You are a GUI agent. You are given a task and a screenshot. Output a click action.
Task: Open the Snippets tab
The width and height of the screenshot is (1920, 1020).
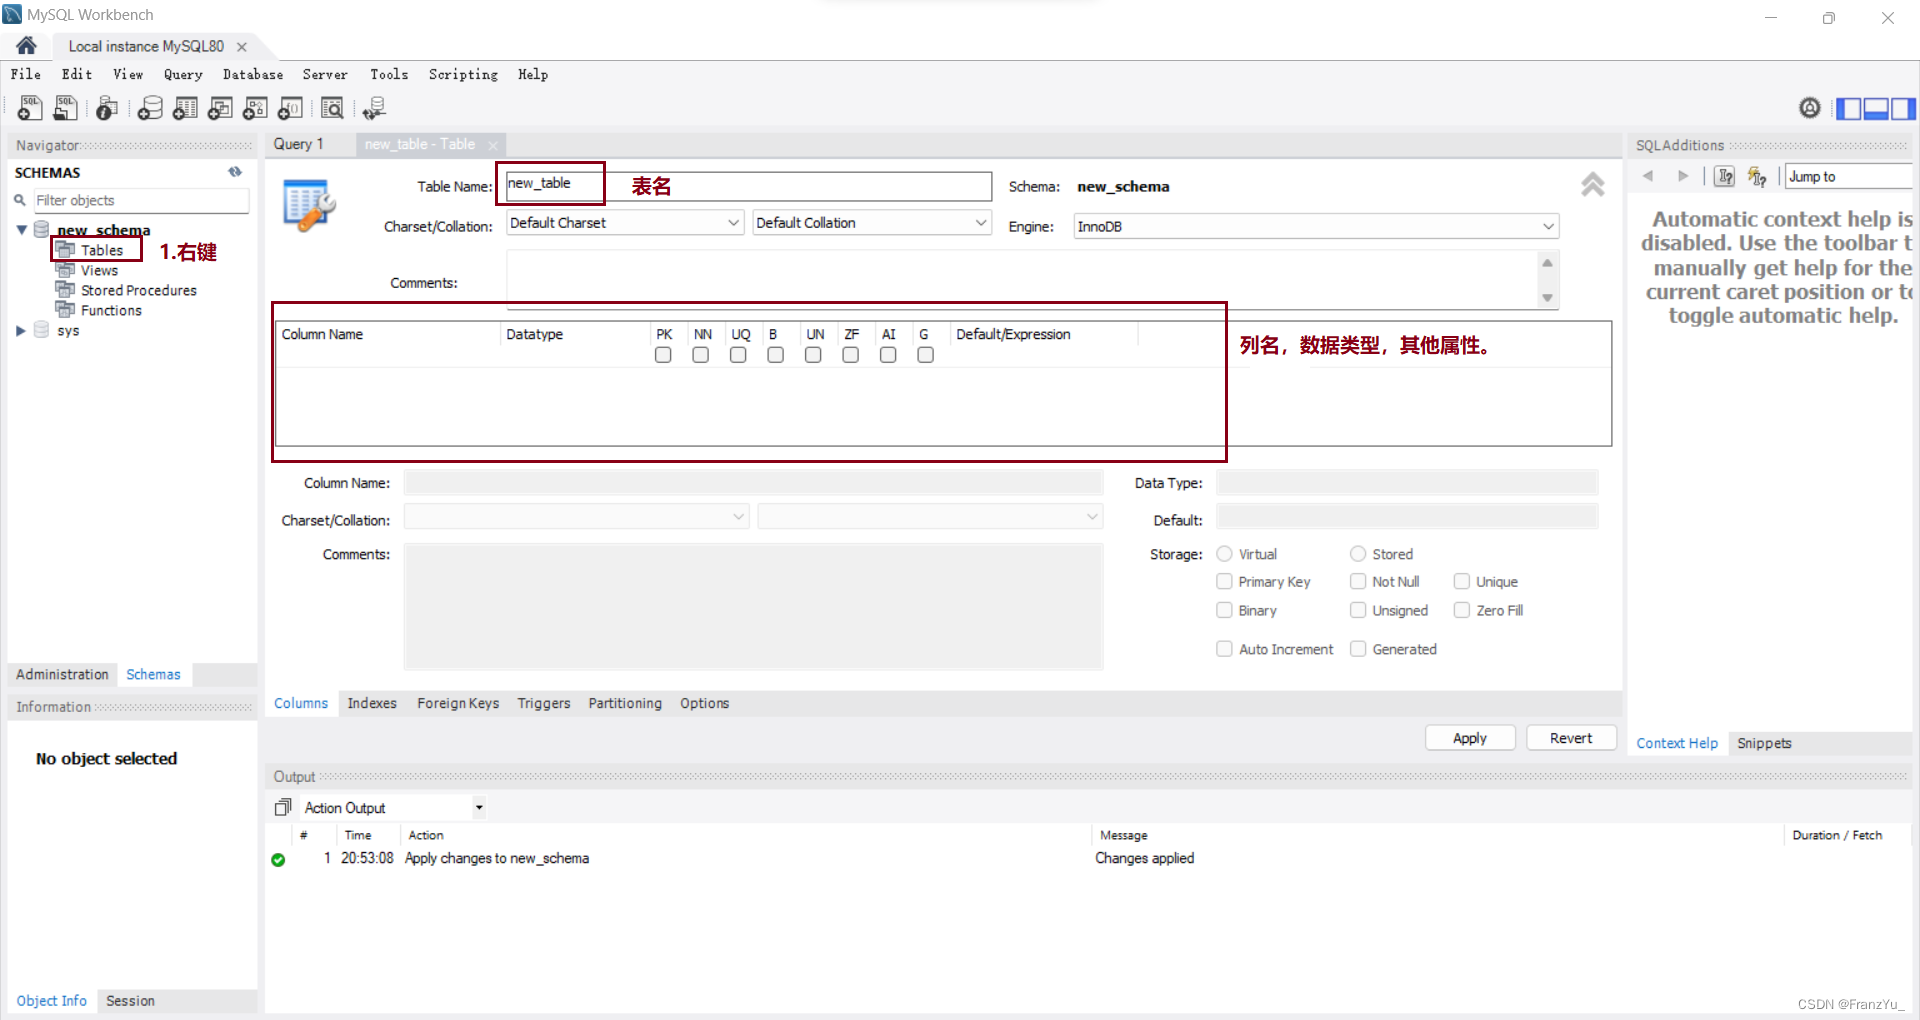click(x=1764, y=743)
